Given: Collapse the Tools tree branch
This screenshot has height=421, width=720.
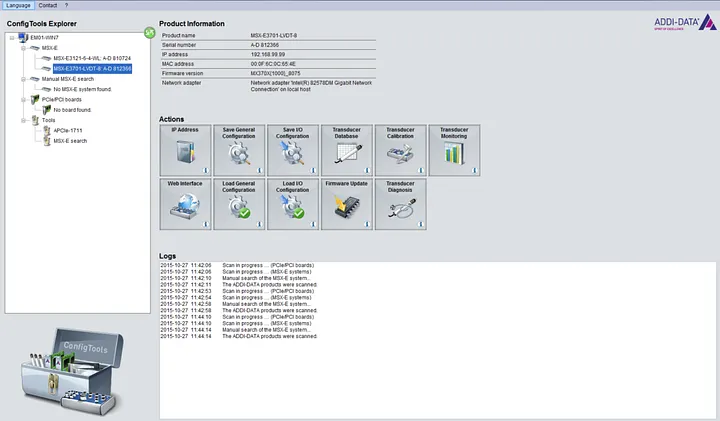Looking at the screenshot, I should click(x=23, y=120).
